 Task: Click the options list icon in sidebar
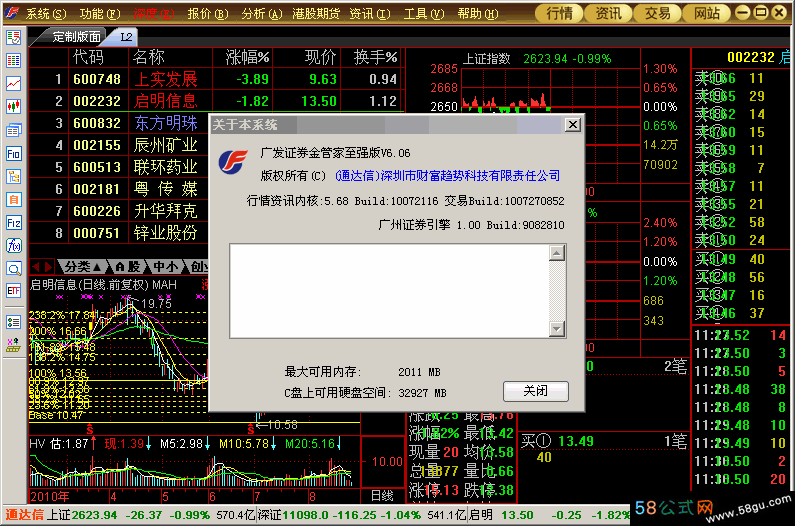pyautogui.click(x=13, y=322)
